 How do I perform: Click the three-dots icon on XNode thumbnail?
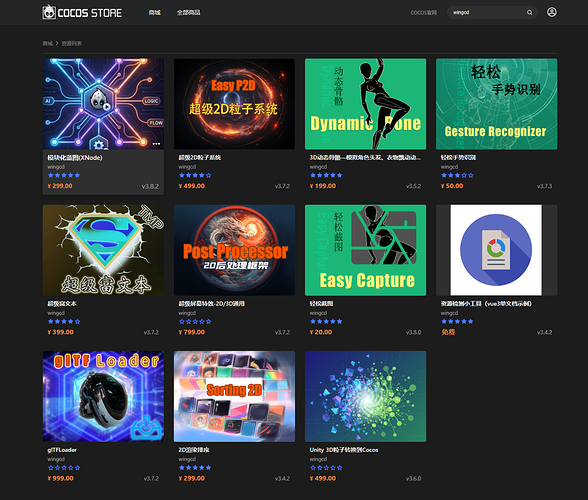[x=156, y=144]
